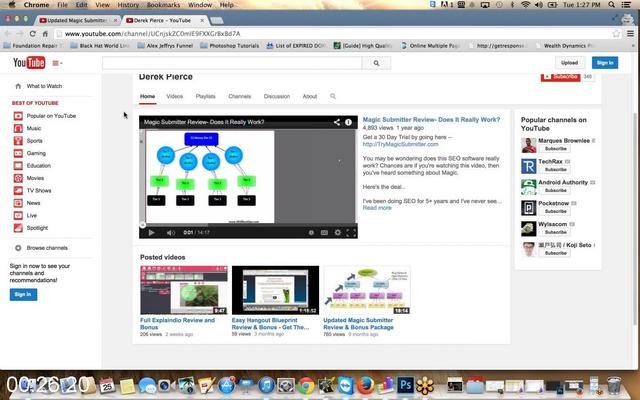Click the video progress bar
Screen dimensions: 640x400
(248, 225)
